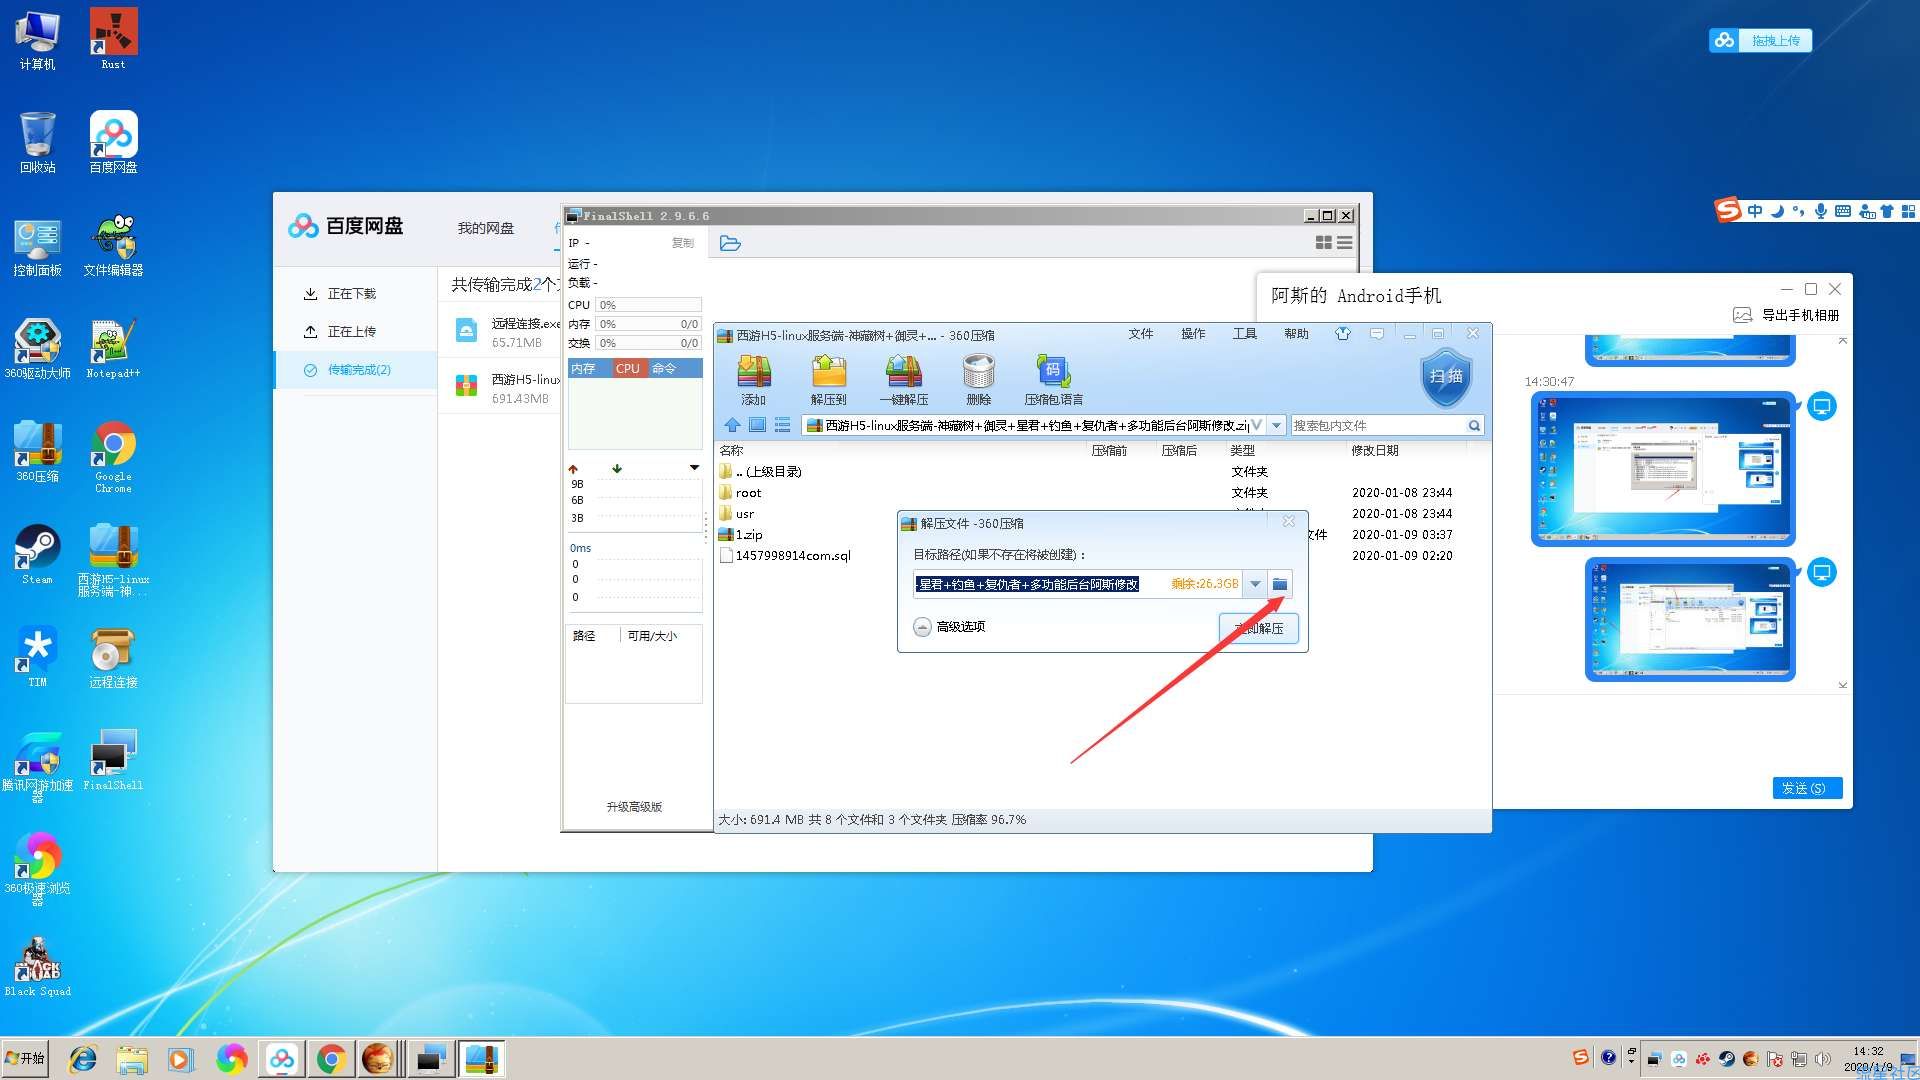Click the Baidu Netdisk taskbar icon
1920x1080 pixels.
coord(282,1059)
